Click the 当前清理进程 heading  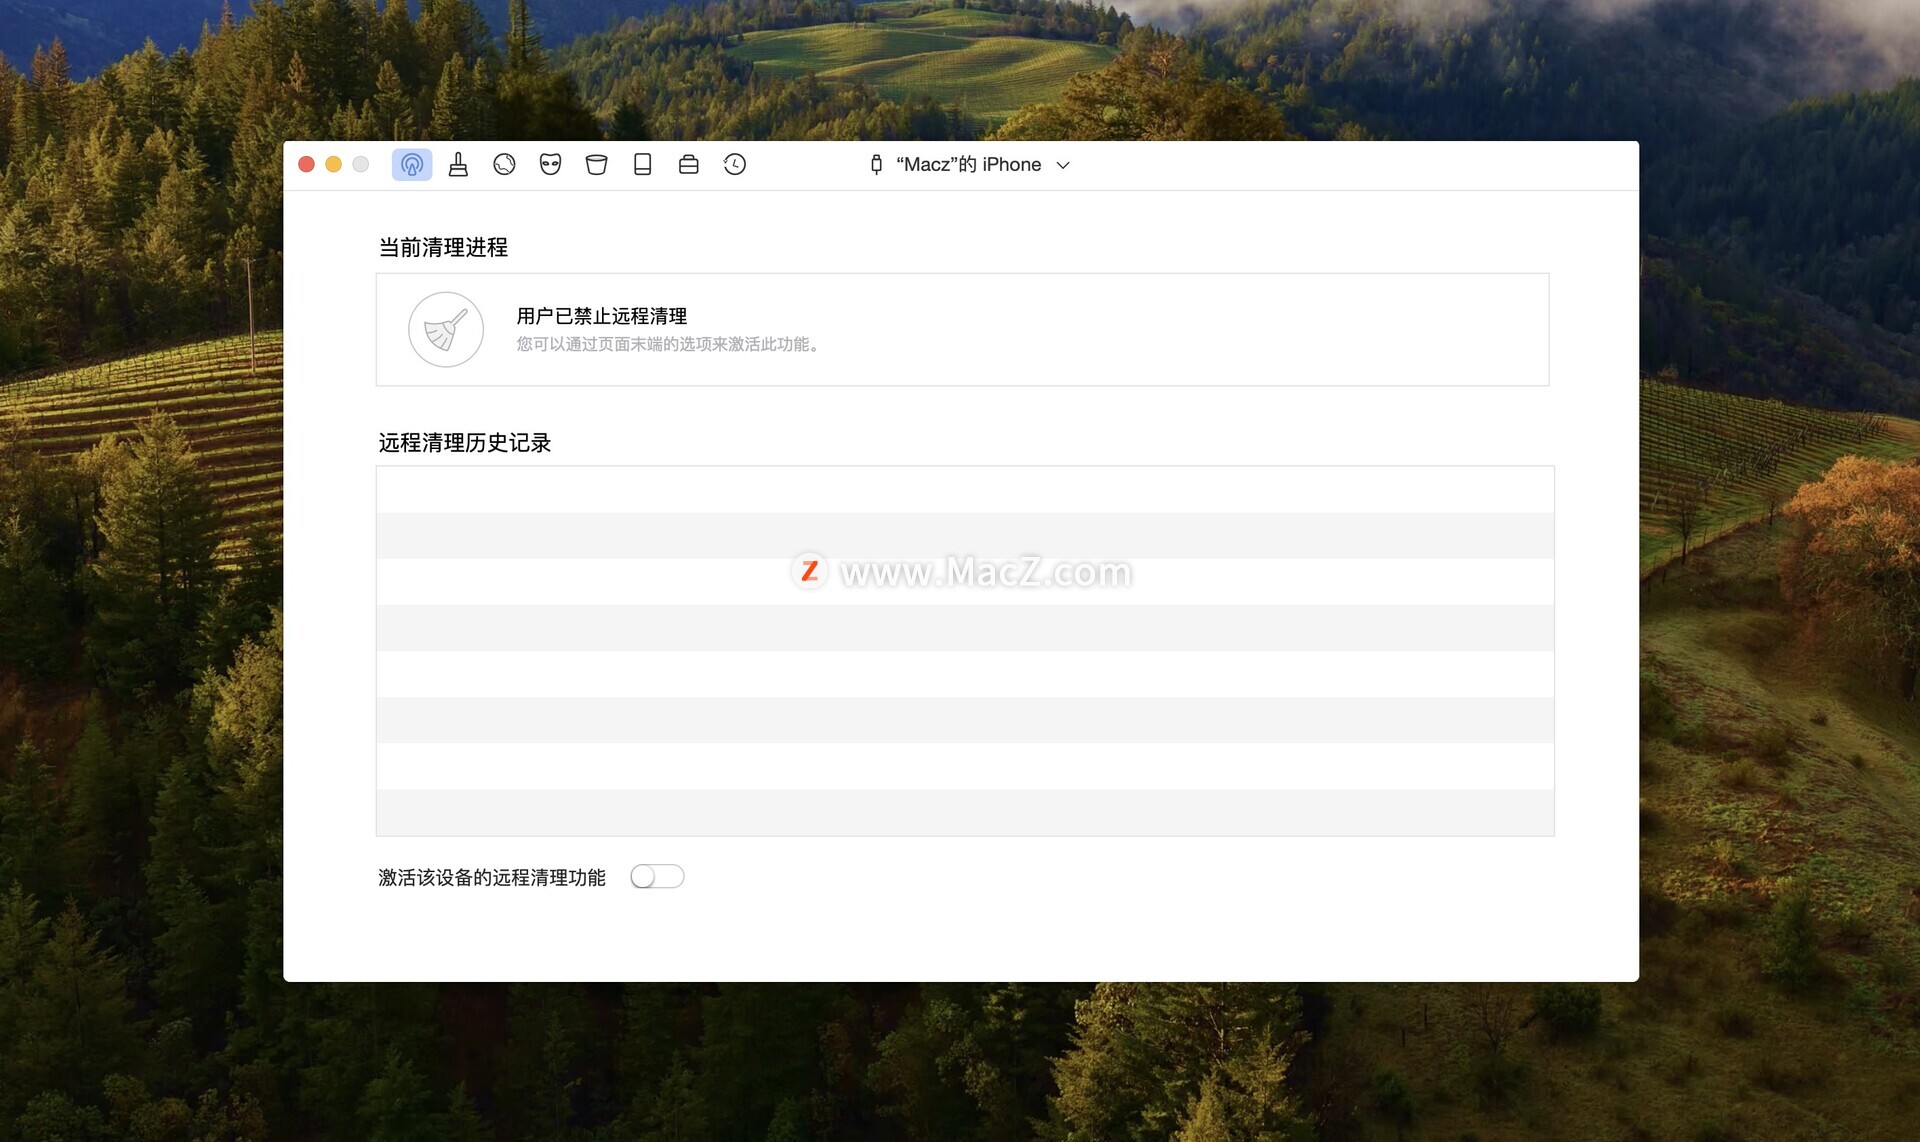tap(443, 247)
